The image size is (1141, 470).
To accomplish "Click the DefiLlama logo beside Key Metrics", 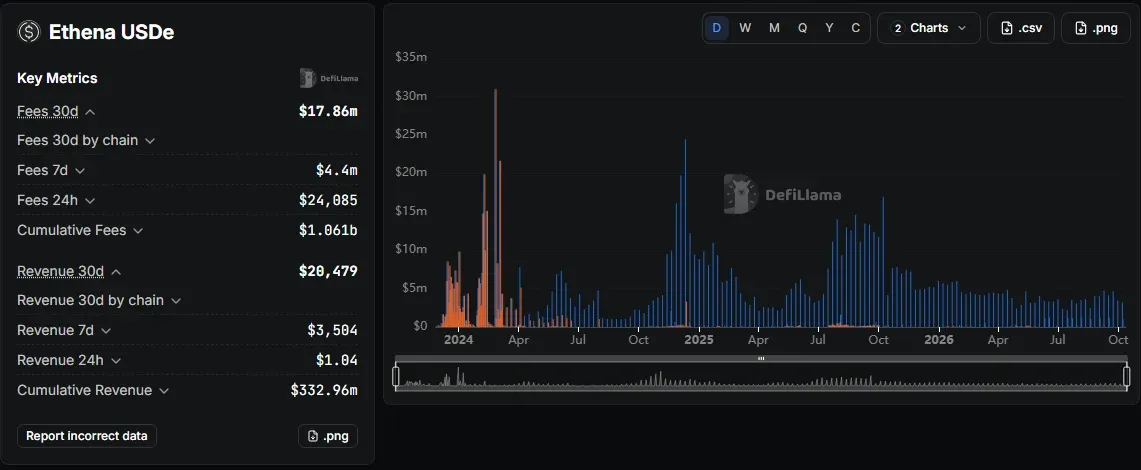I will coord(329,78).
